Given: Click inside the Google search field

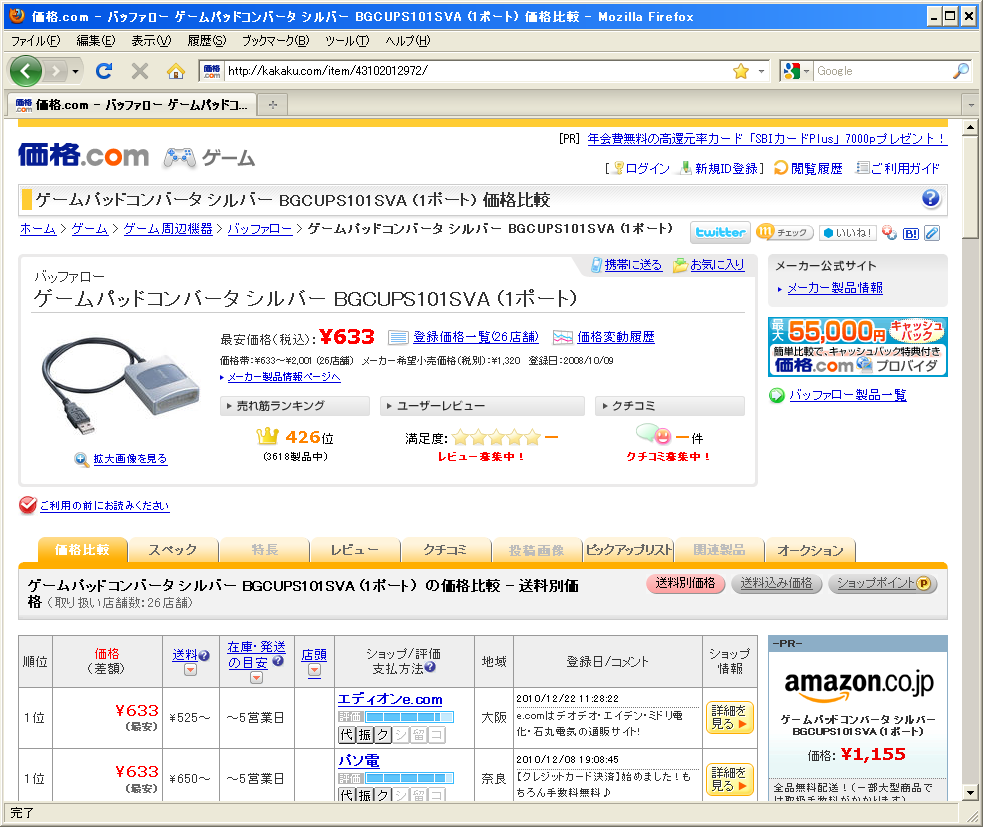Looking at the screenshot, I should [882, 71].
